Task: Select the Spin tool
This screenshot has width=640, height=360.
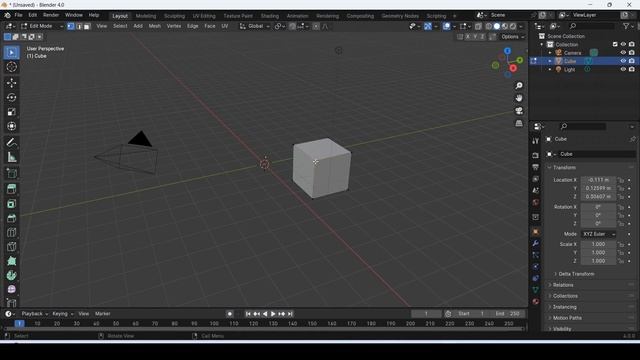Action: (11, 276)
